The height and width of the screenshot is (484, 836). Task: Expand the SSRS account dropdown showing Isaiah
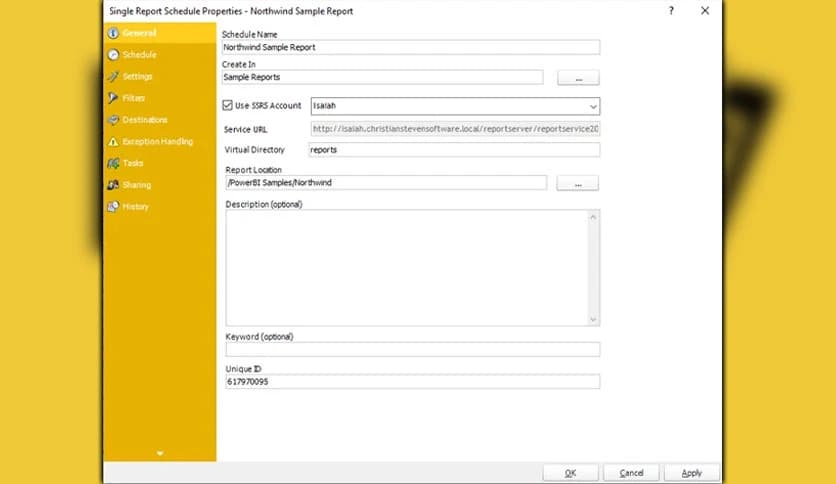click(593, 107)
